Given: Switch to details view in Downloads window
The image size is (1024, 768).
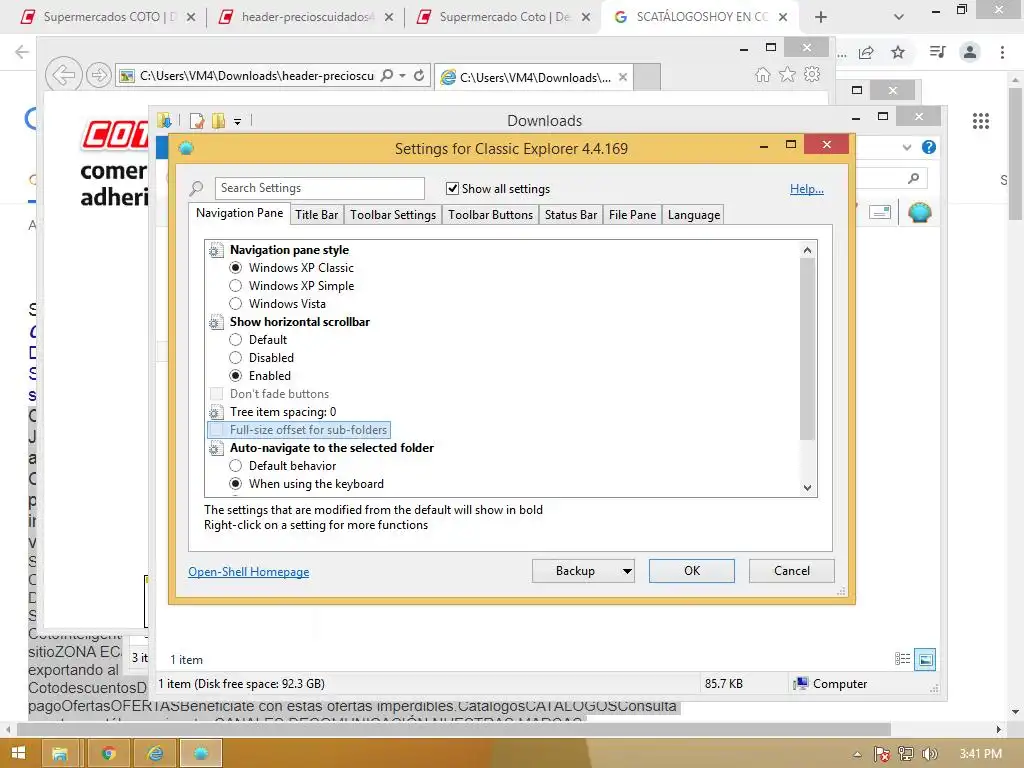Looking at the screenshot, I should coord(903,660).
